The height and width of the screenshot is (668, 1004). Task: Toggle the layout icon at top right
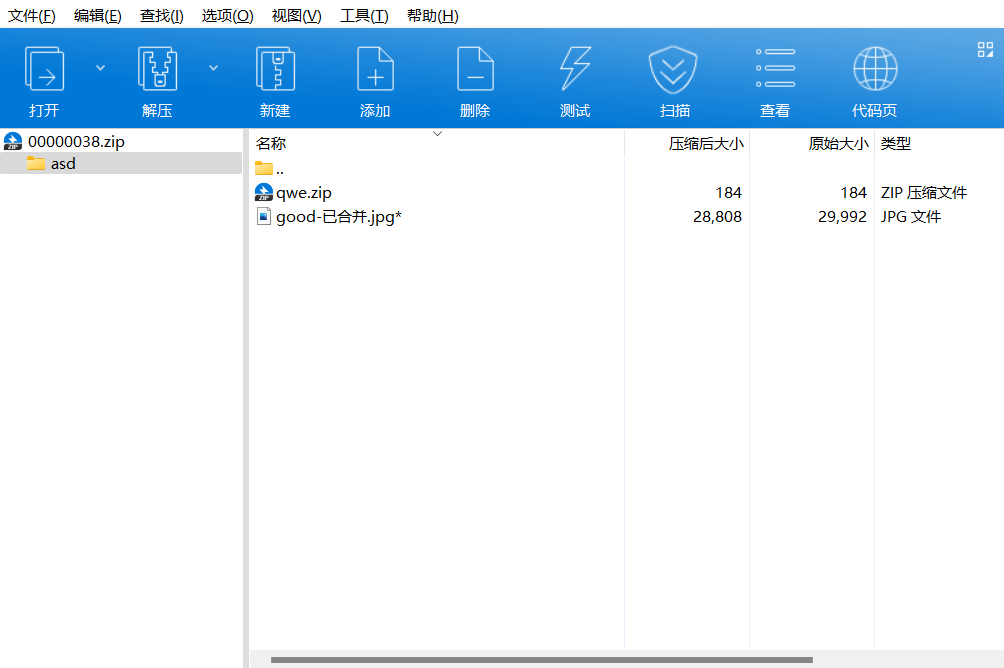click(x=984, y=47)
